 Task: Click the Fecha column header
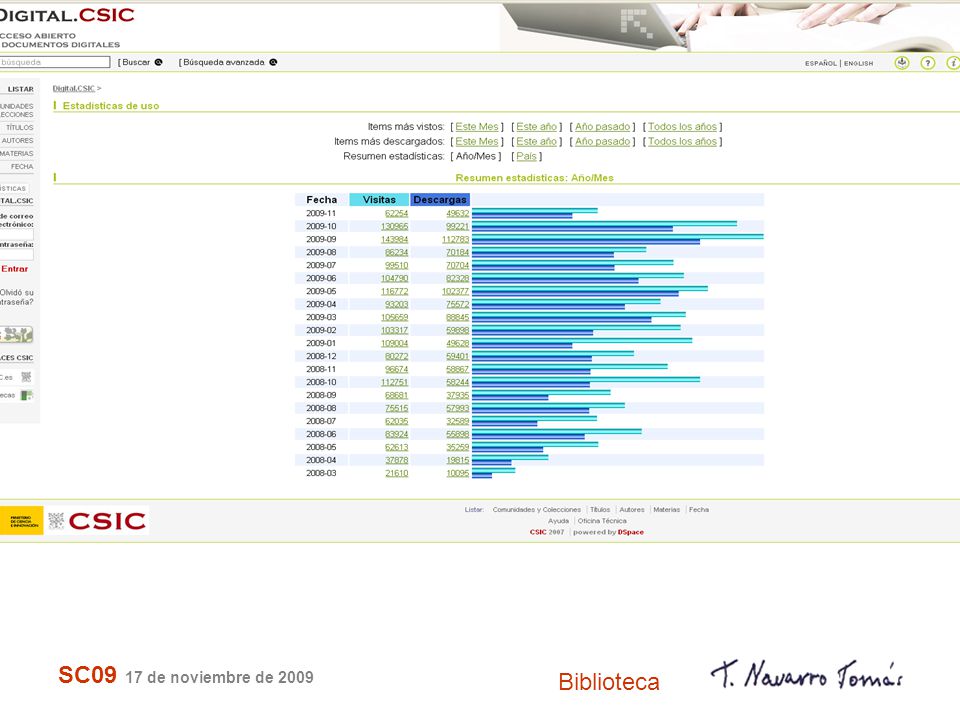pos(321,200)
